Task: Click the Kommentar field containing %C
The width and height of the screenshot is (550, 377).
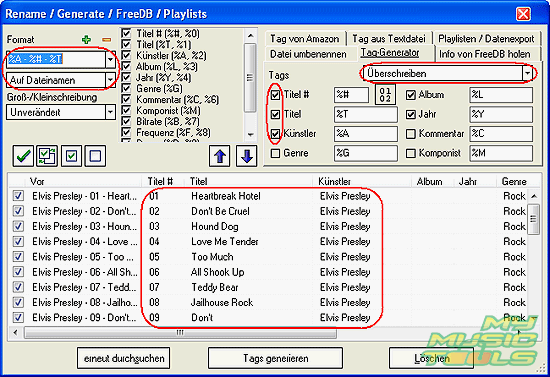Action: tap(501, 134)
